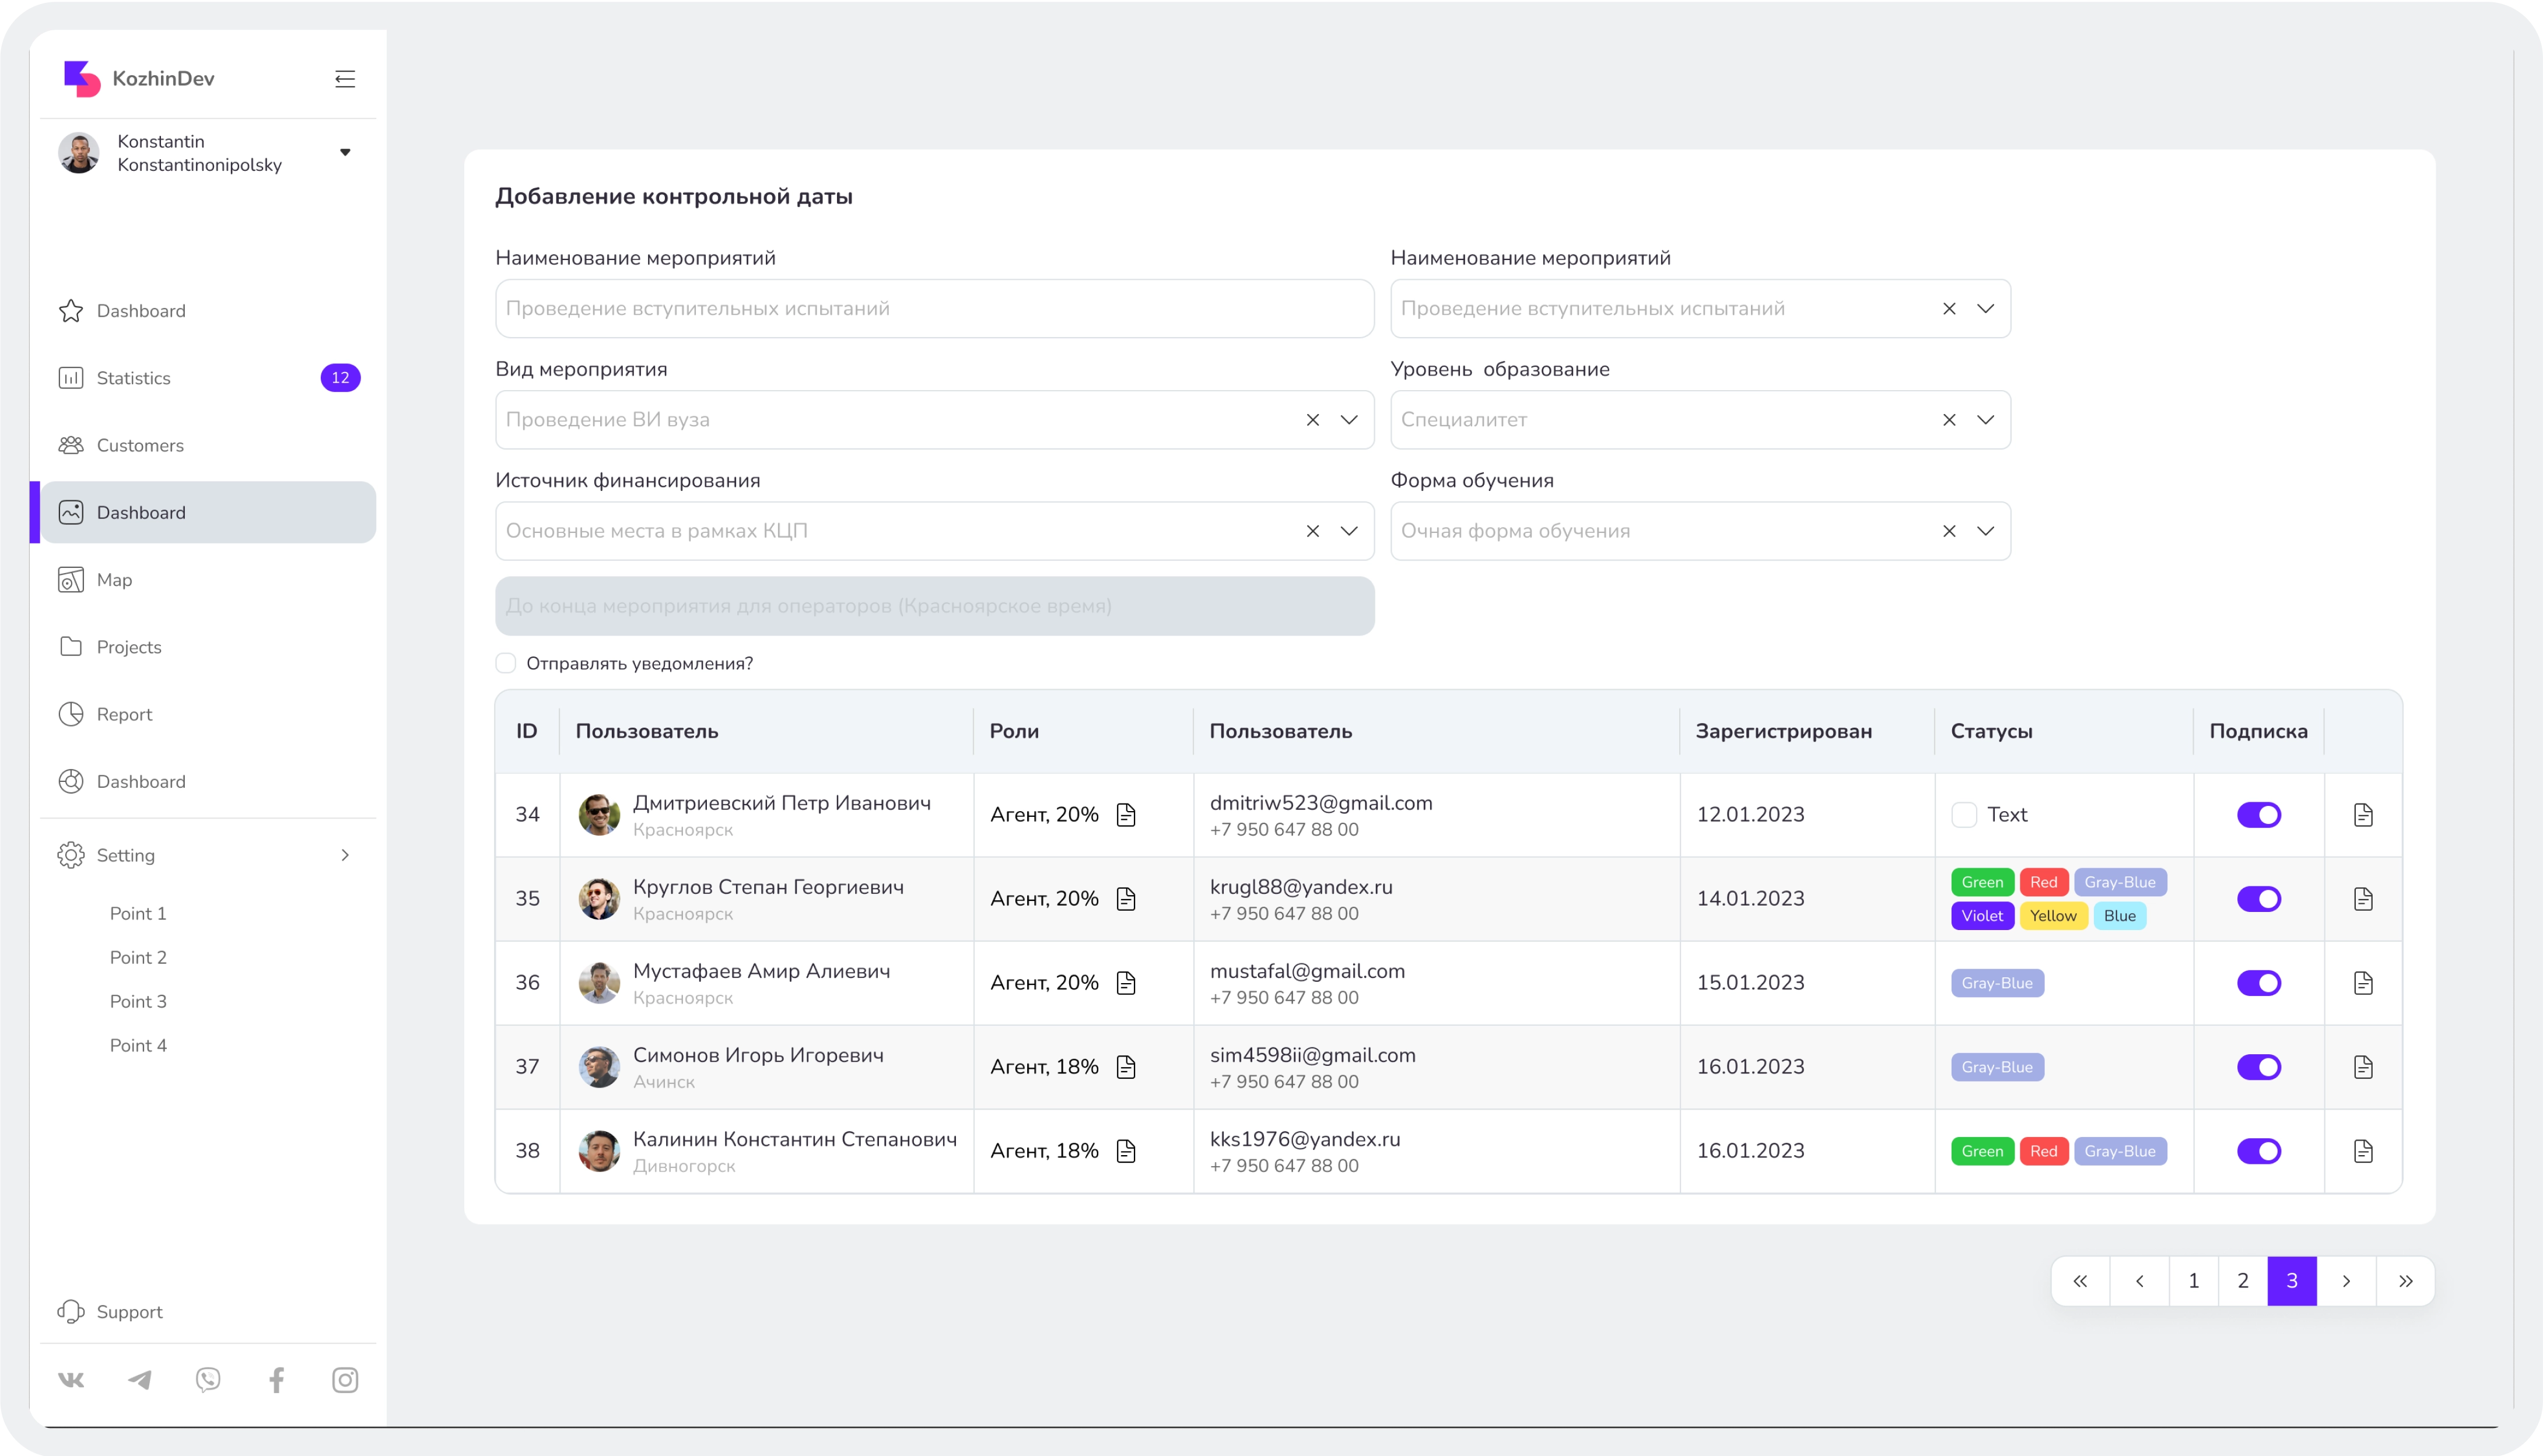Open the Telegram social link

[x=140, y=1380]
